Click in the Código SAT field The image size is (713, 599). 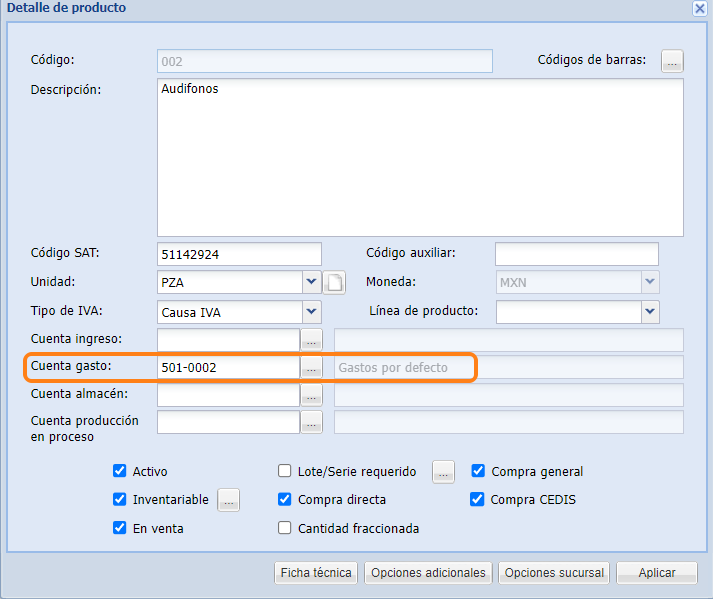click(x=239, y=254)
